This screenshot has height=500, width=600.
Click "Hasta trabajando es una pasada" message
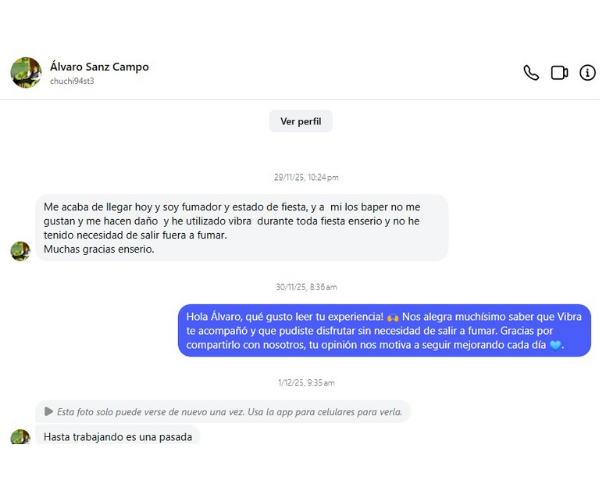[x=118, y=436]
